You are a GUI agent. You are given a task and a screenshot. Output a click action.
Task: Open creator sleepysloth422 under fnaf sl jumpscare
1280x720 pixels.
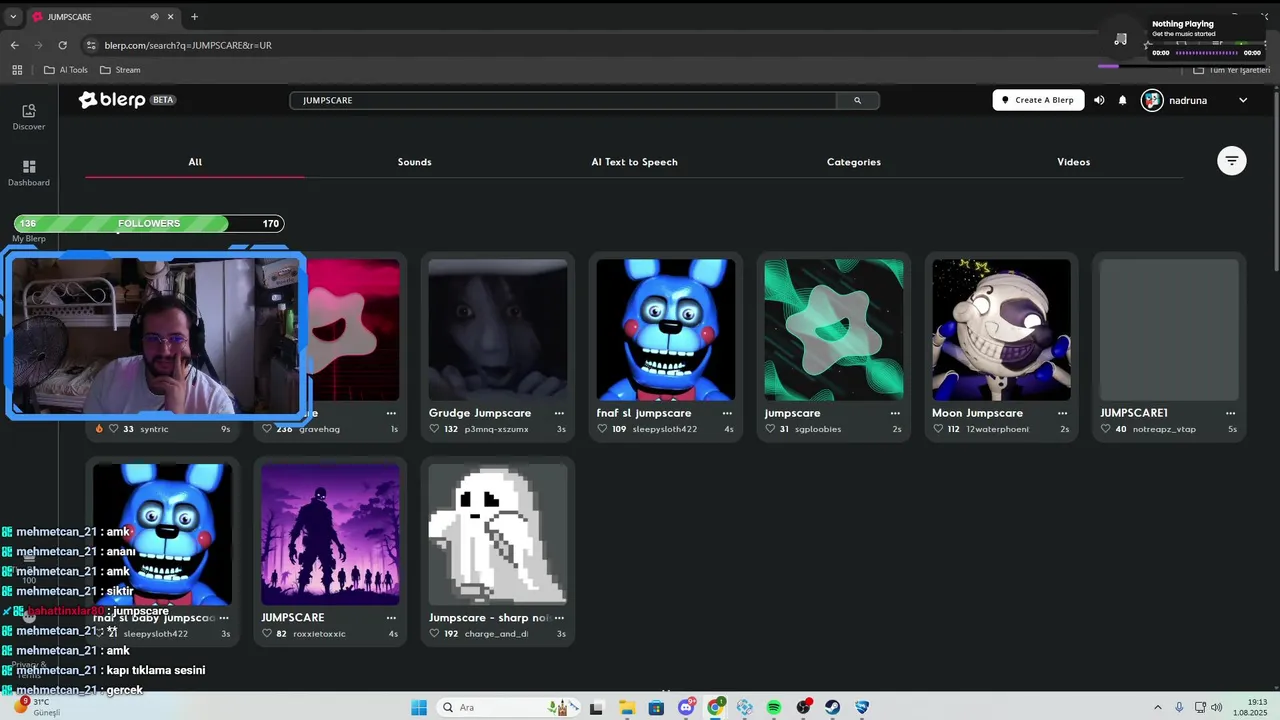pyautogui.click(x=664, y=429)
